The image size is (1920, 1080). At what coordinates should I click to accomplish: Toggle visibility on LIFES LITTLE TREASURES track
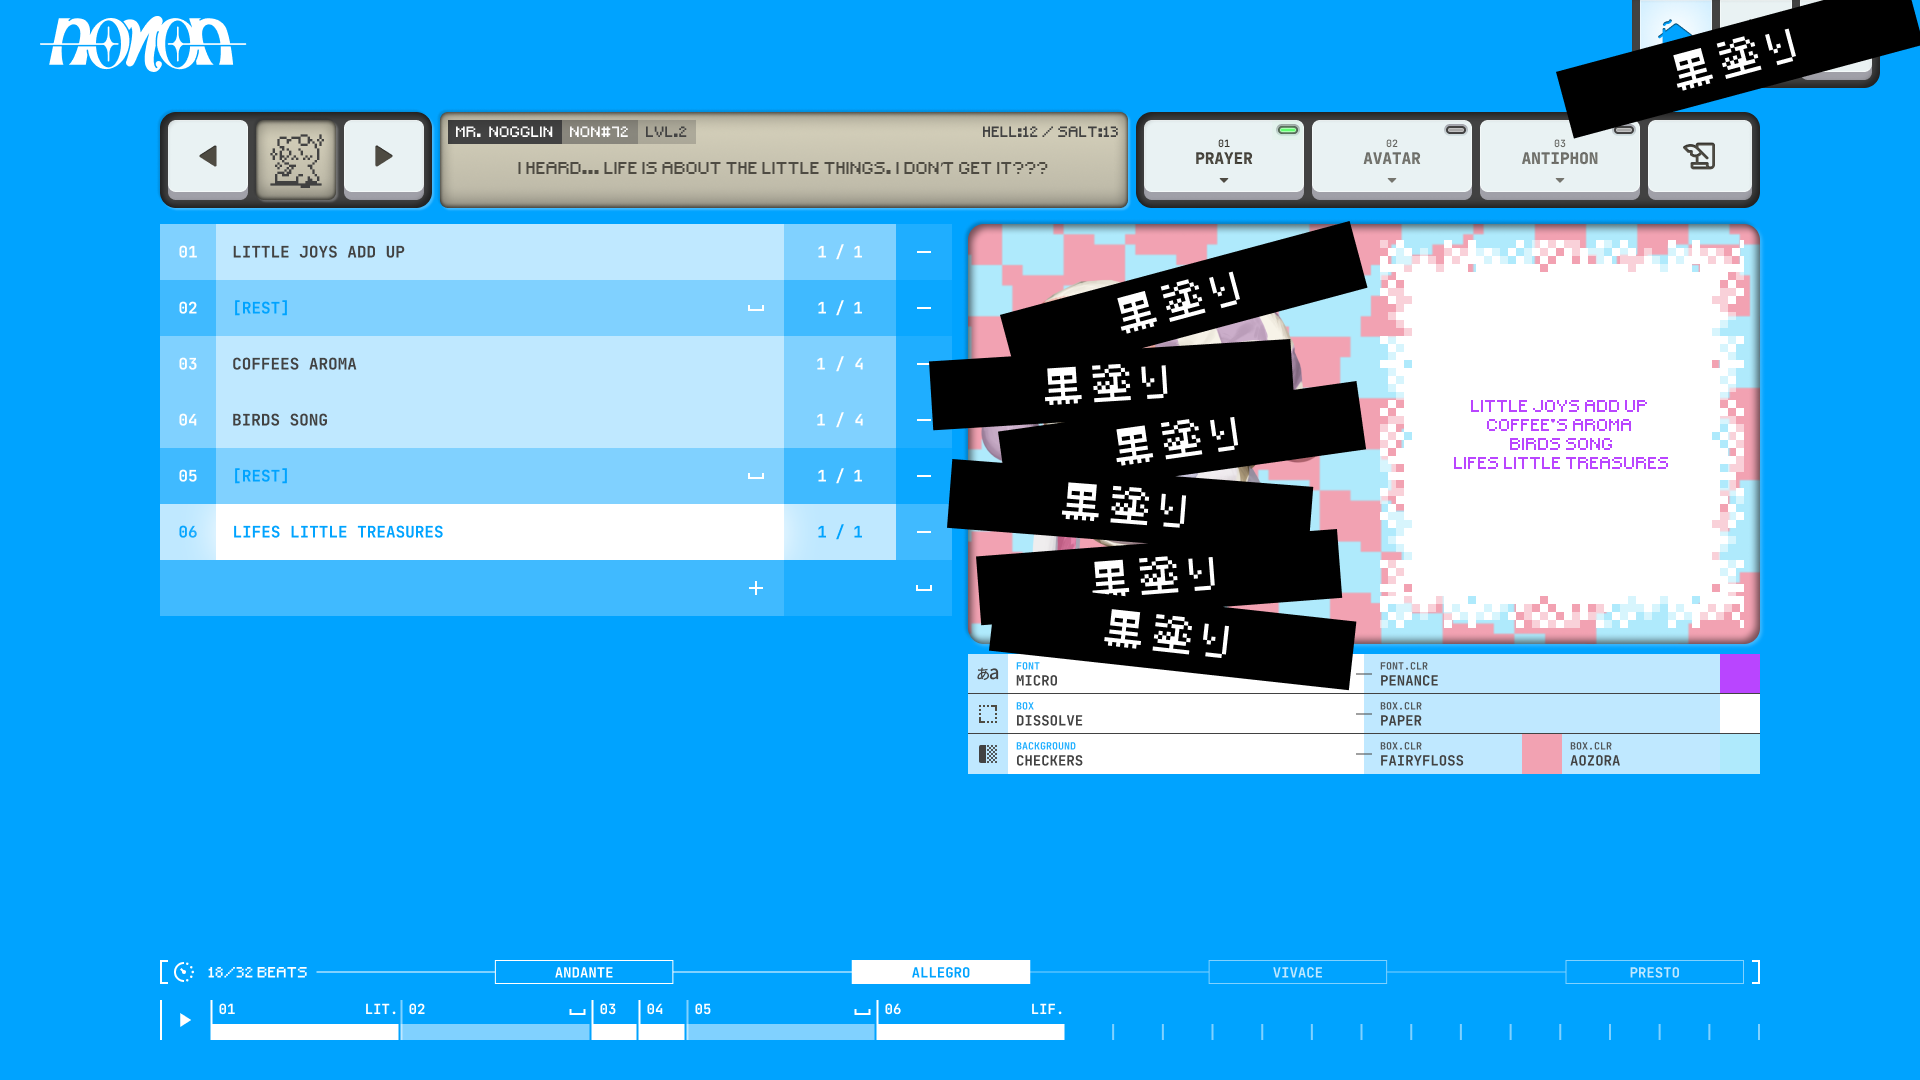924,531
